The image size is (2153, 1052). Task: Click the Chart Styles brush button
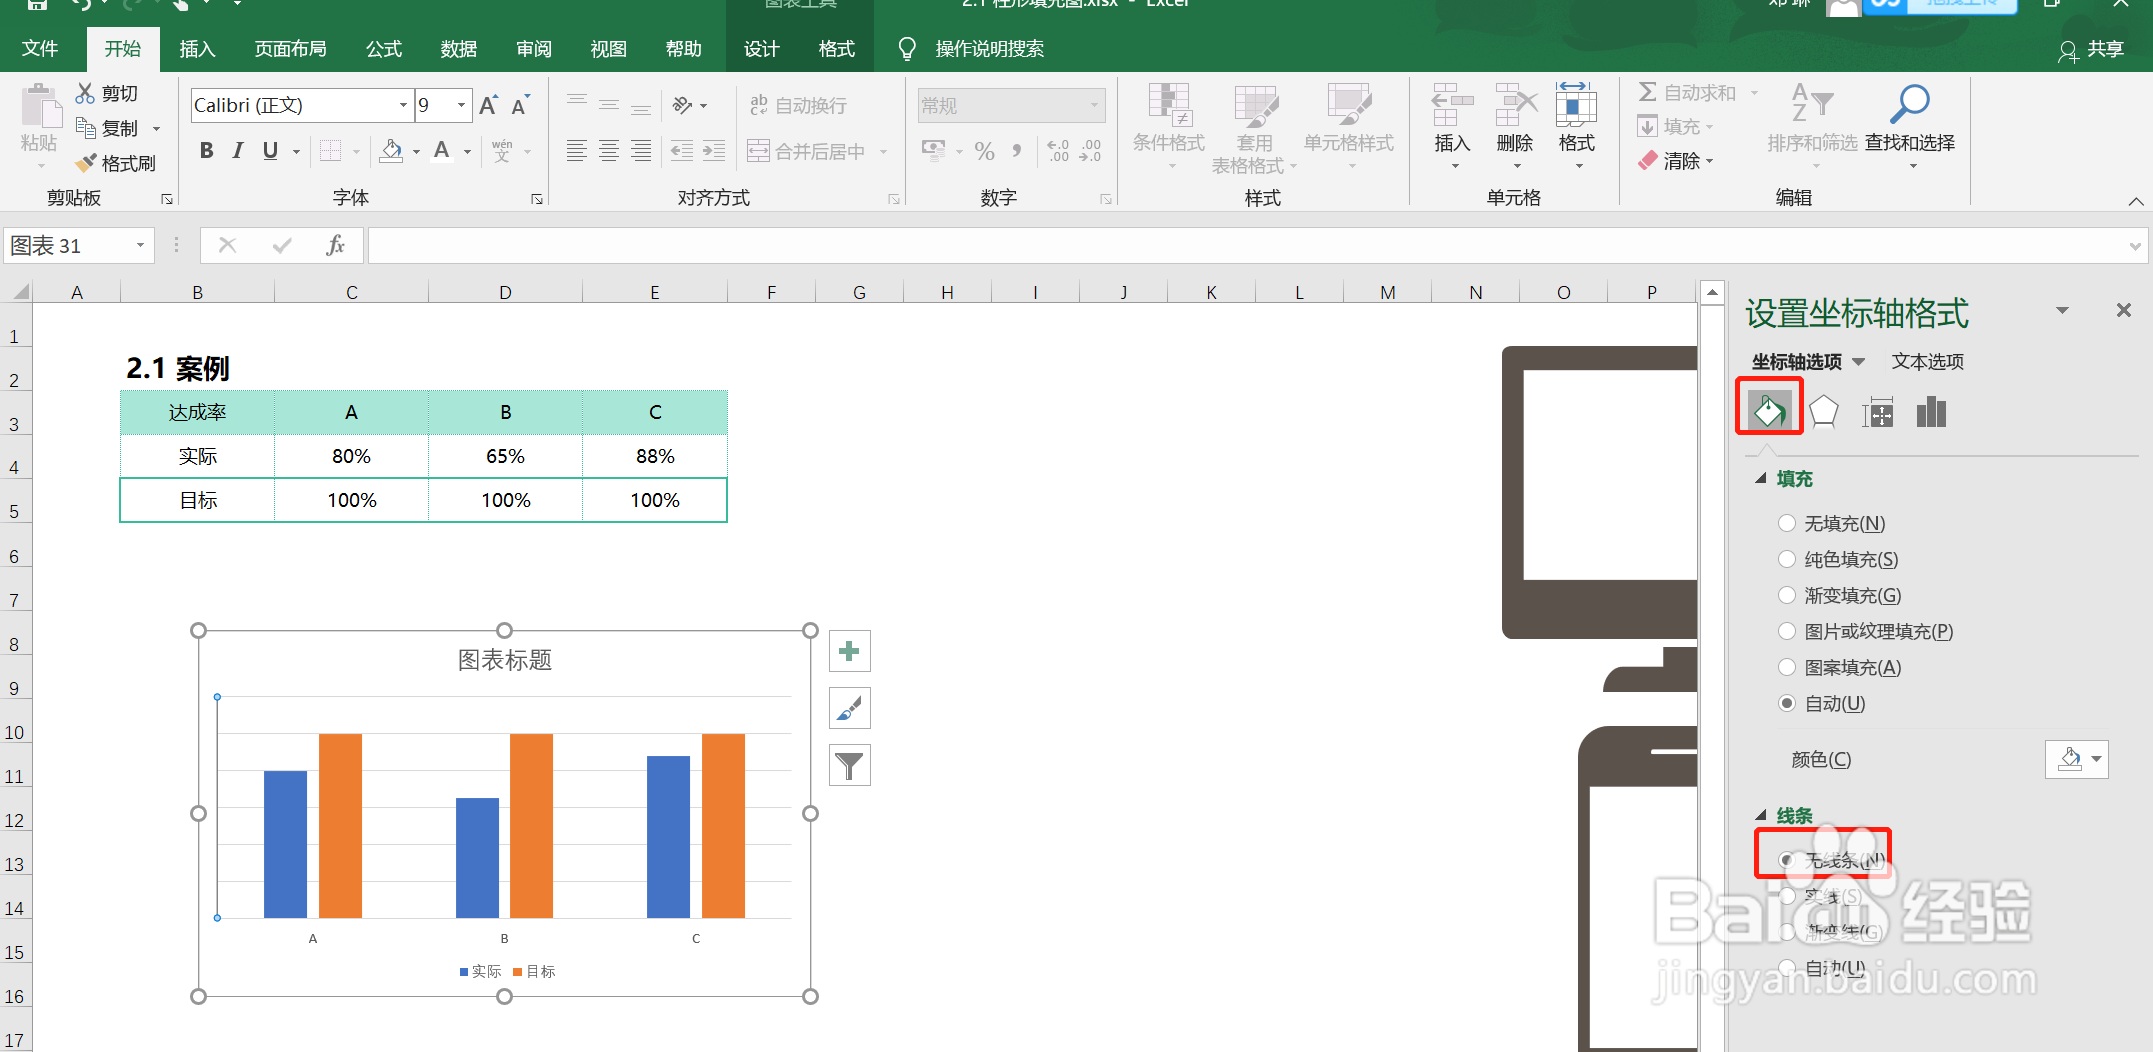click(850, 709)
